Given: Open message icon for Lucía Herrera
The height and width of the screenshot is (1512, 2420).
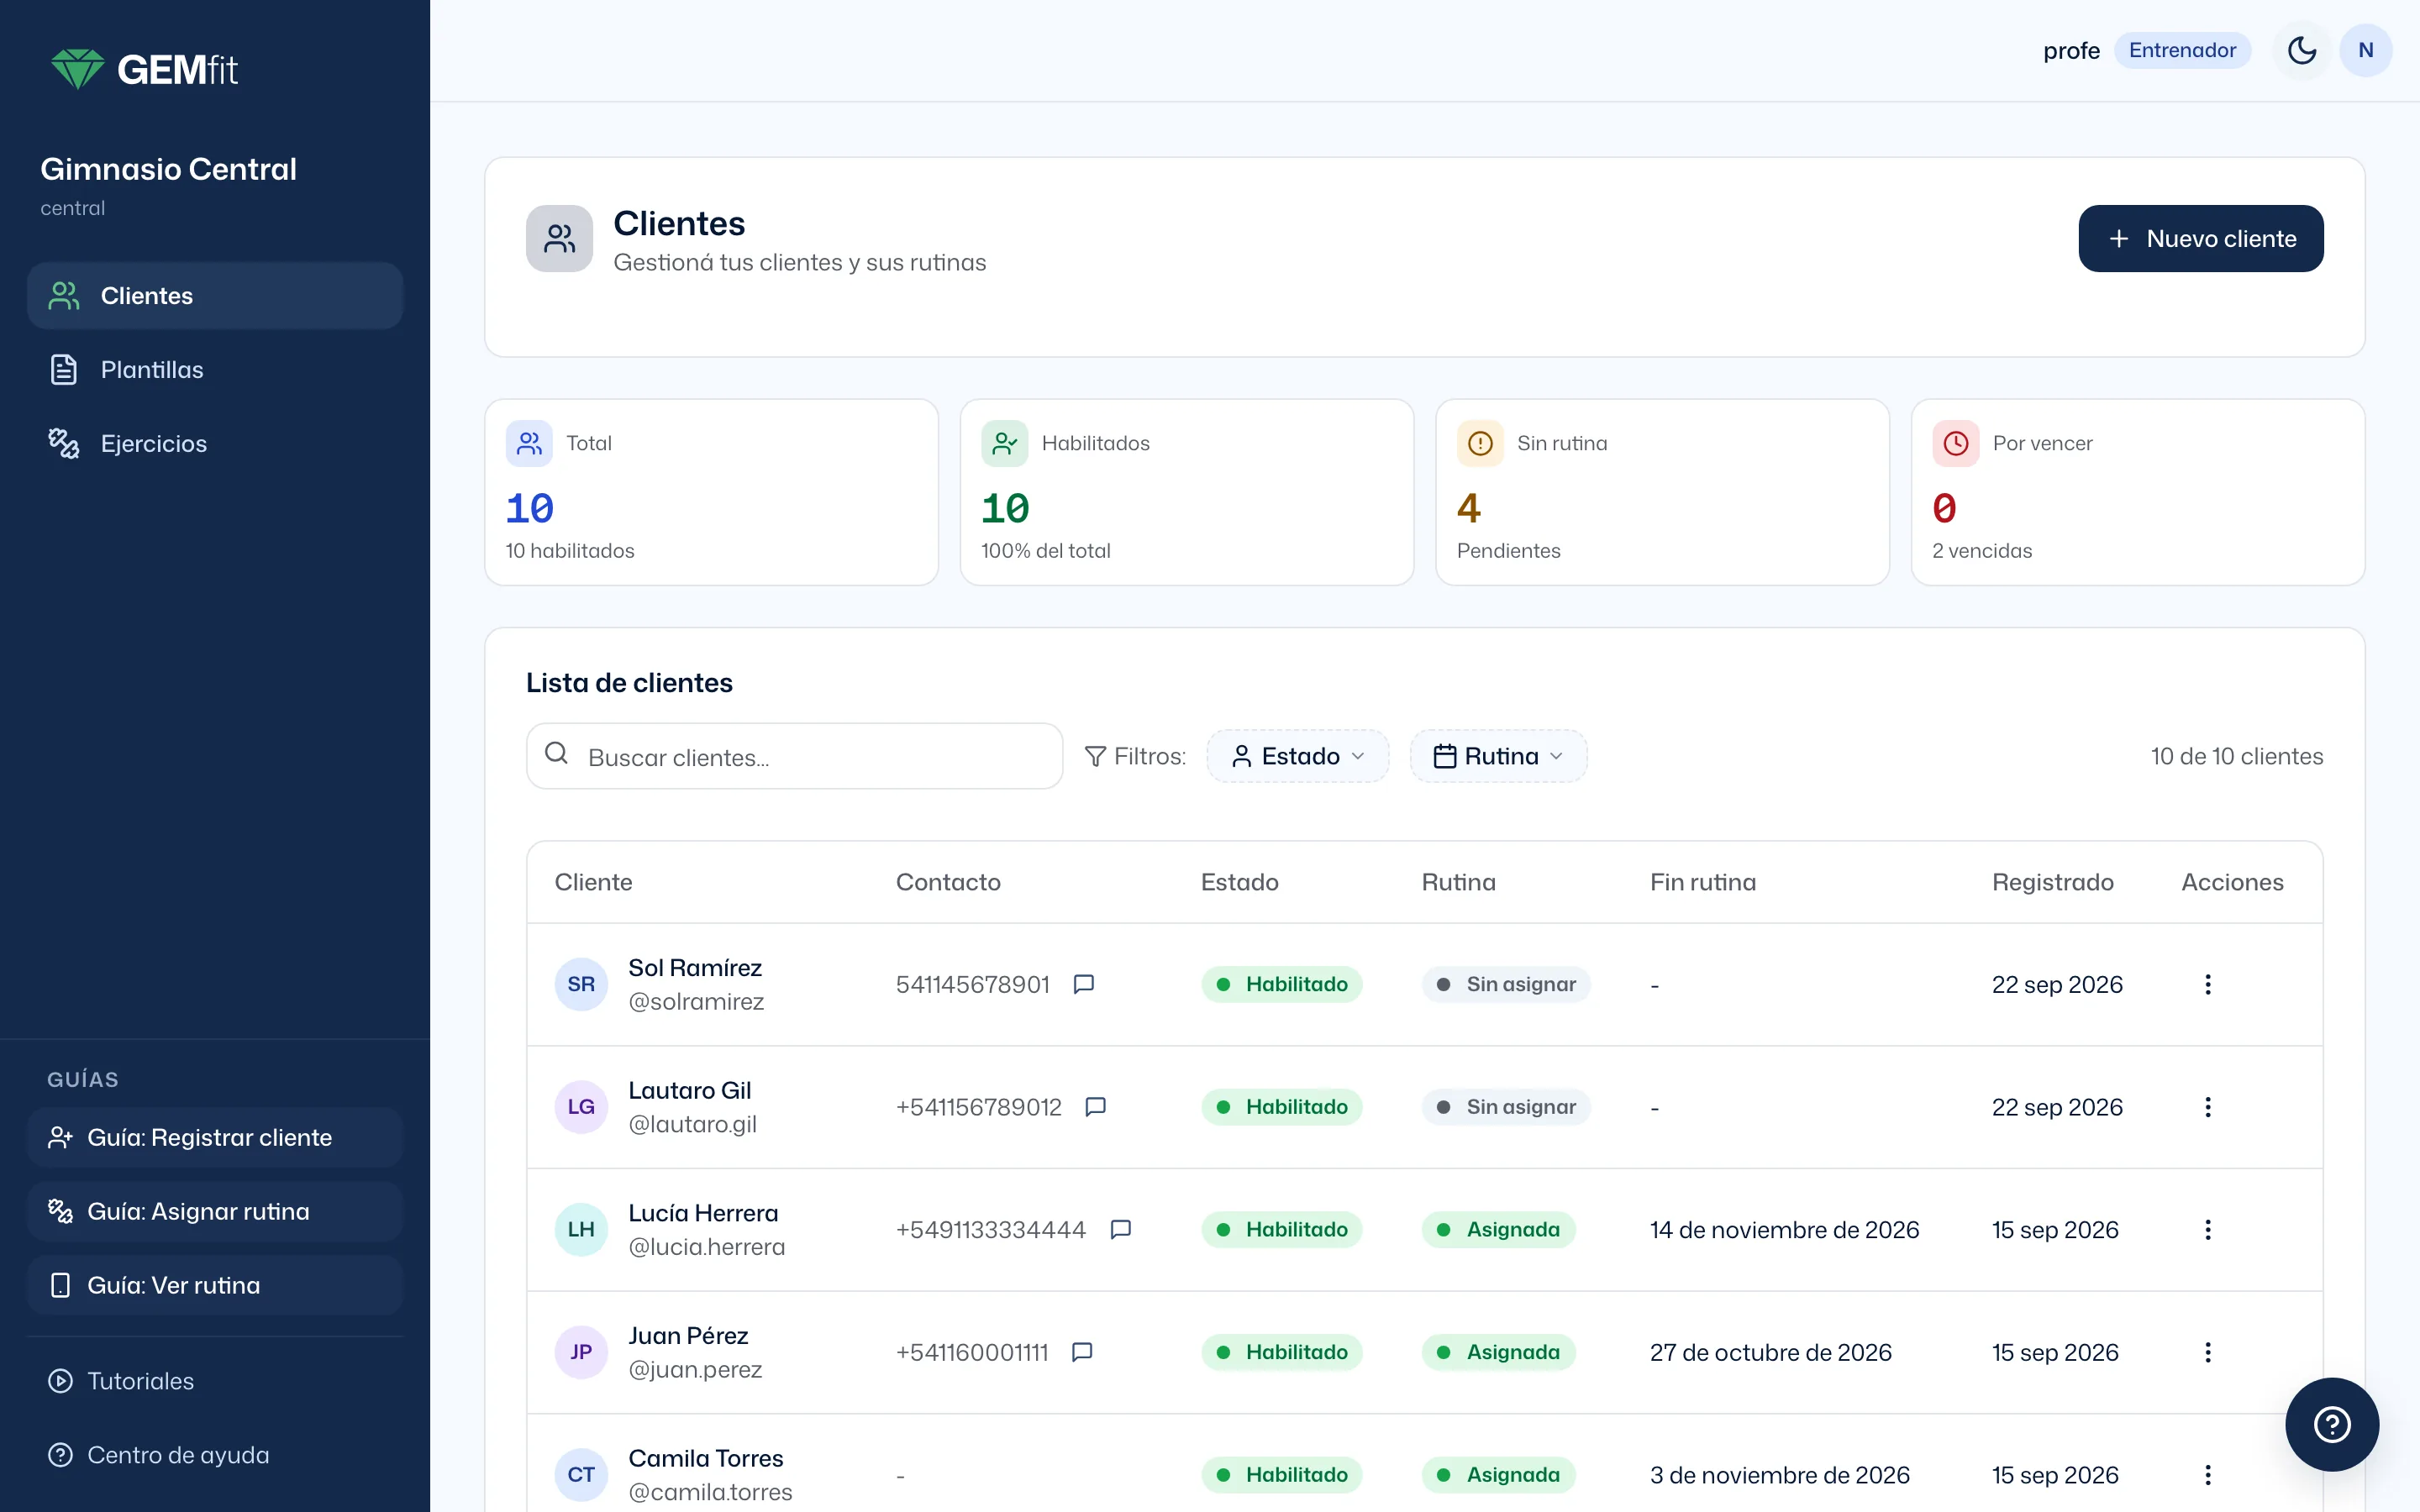Looking at the screenshot, I should [1120, 1229].
